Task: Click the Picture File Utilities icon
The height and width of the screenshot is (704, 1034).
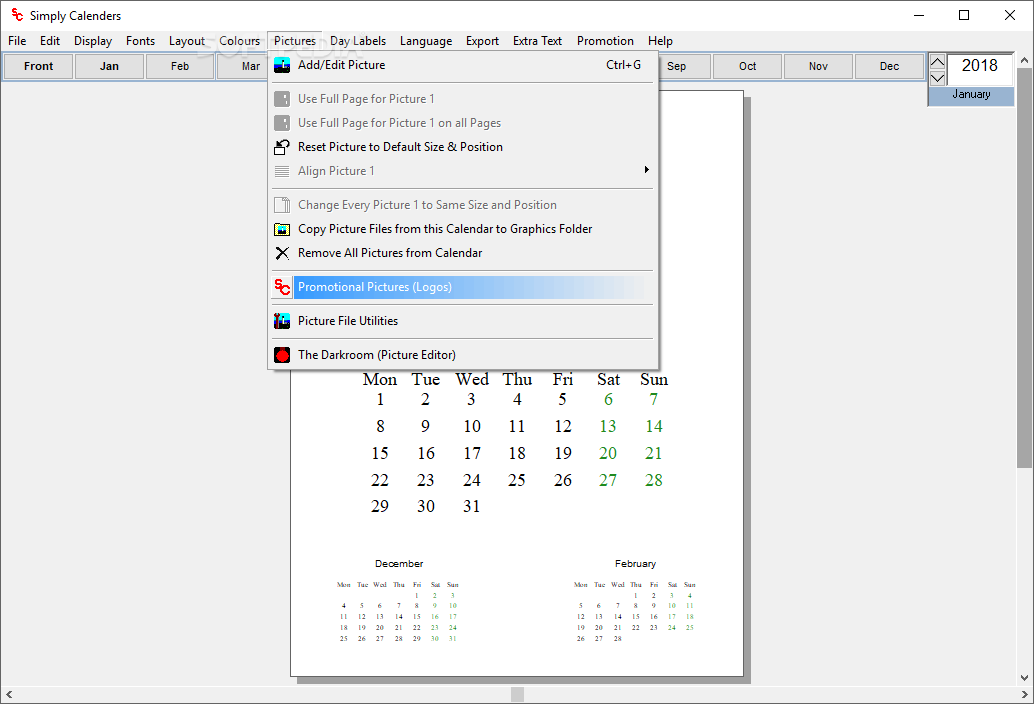Action: tap(282, 321)
